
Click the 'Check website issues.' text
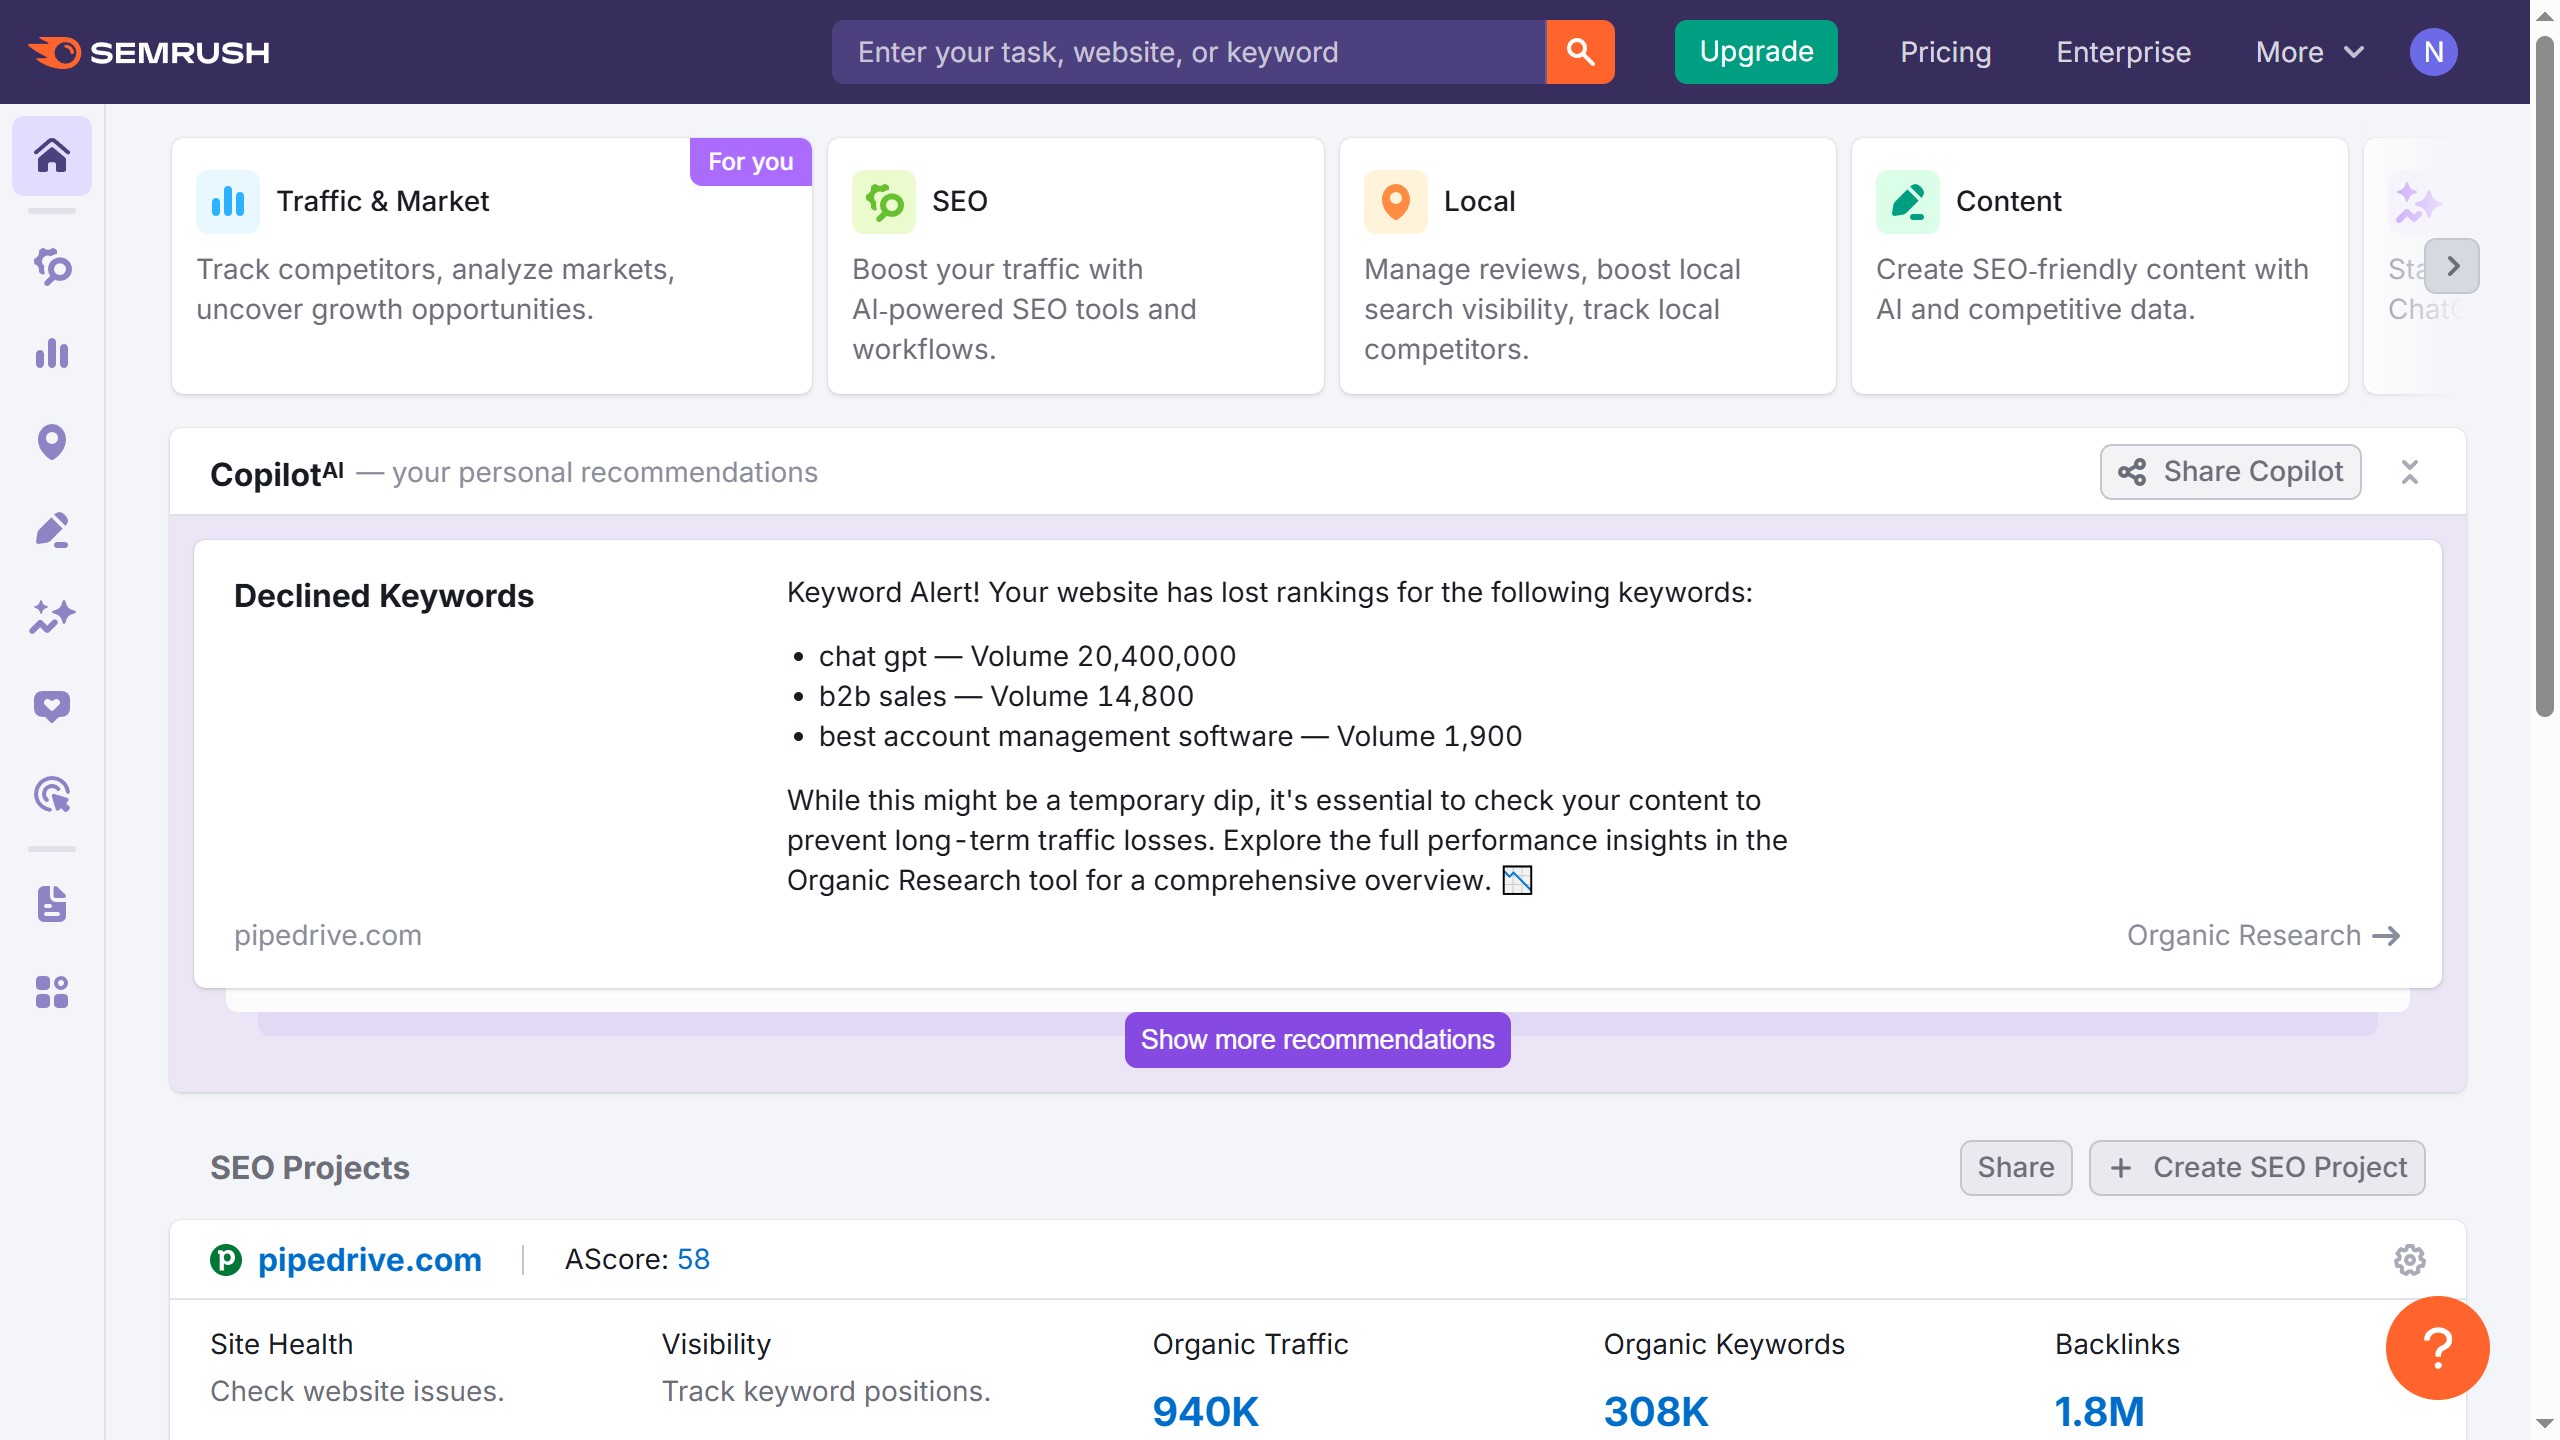click(357, 1392)
